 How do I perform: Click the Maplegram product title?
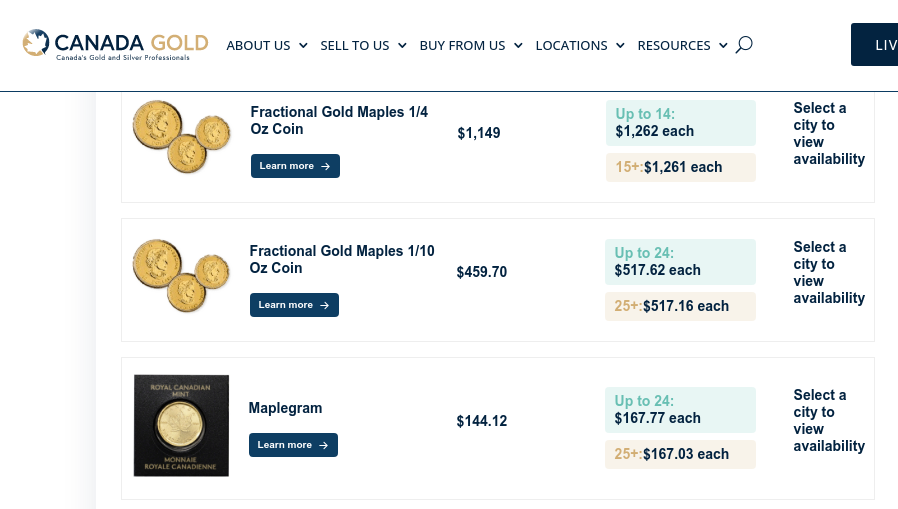pos(285,408)
